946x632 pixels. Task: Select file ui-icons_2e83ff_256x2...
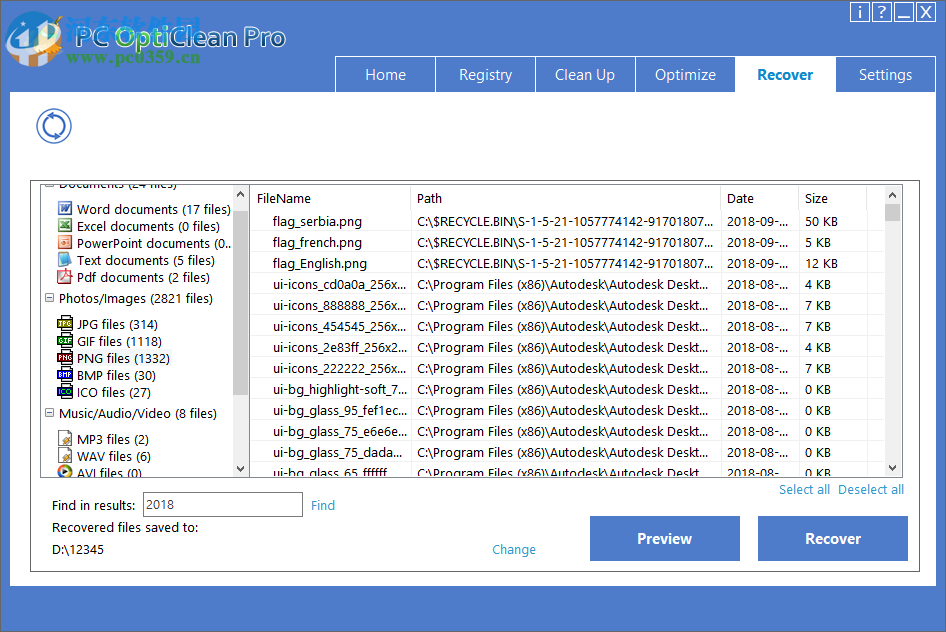(x=340, y=347)
